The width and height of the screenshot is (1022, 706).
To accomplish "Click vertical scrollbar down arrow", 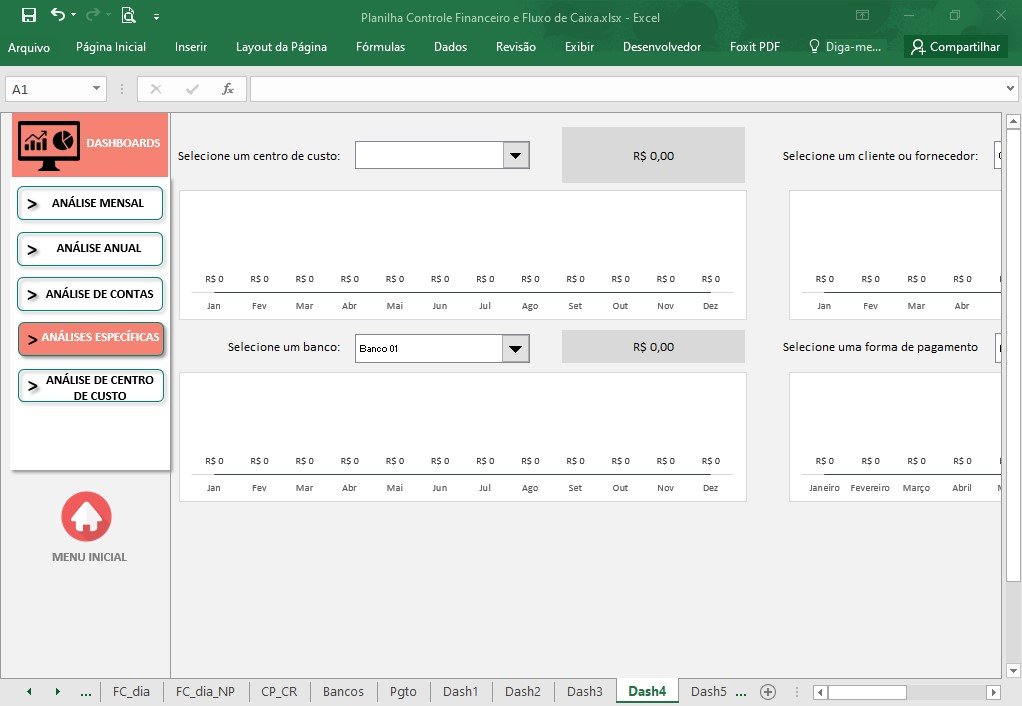I will (1013, 670).
